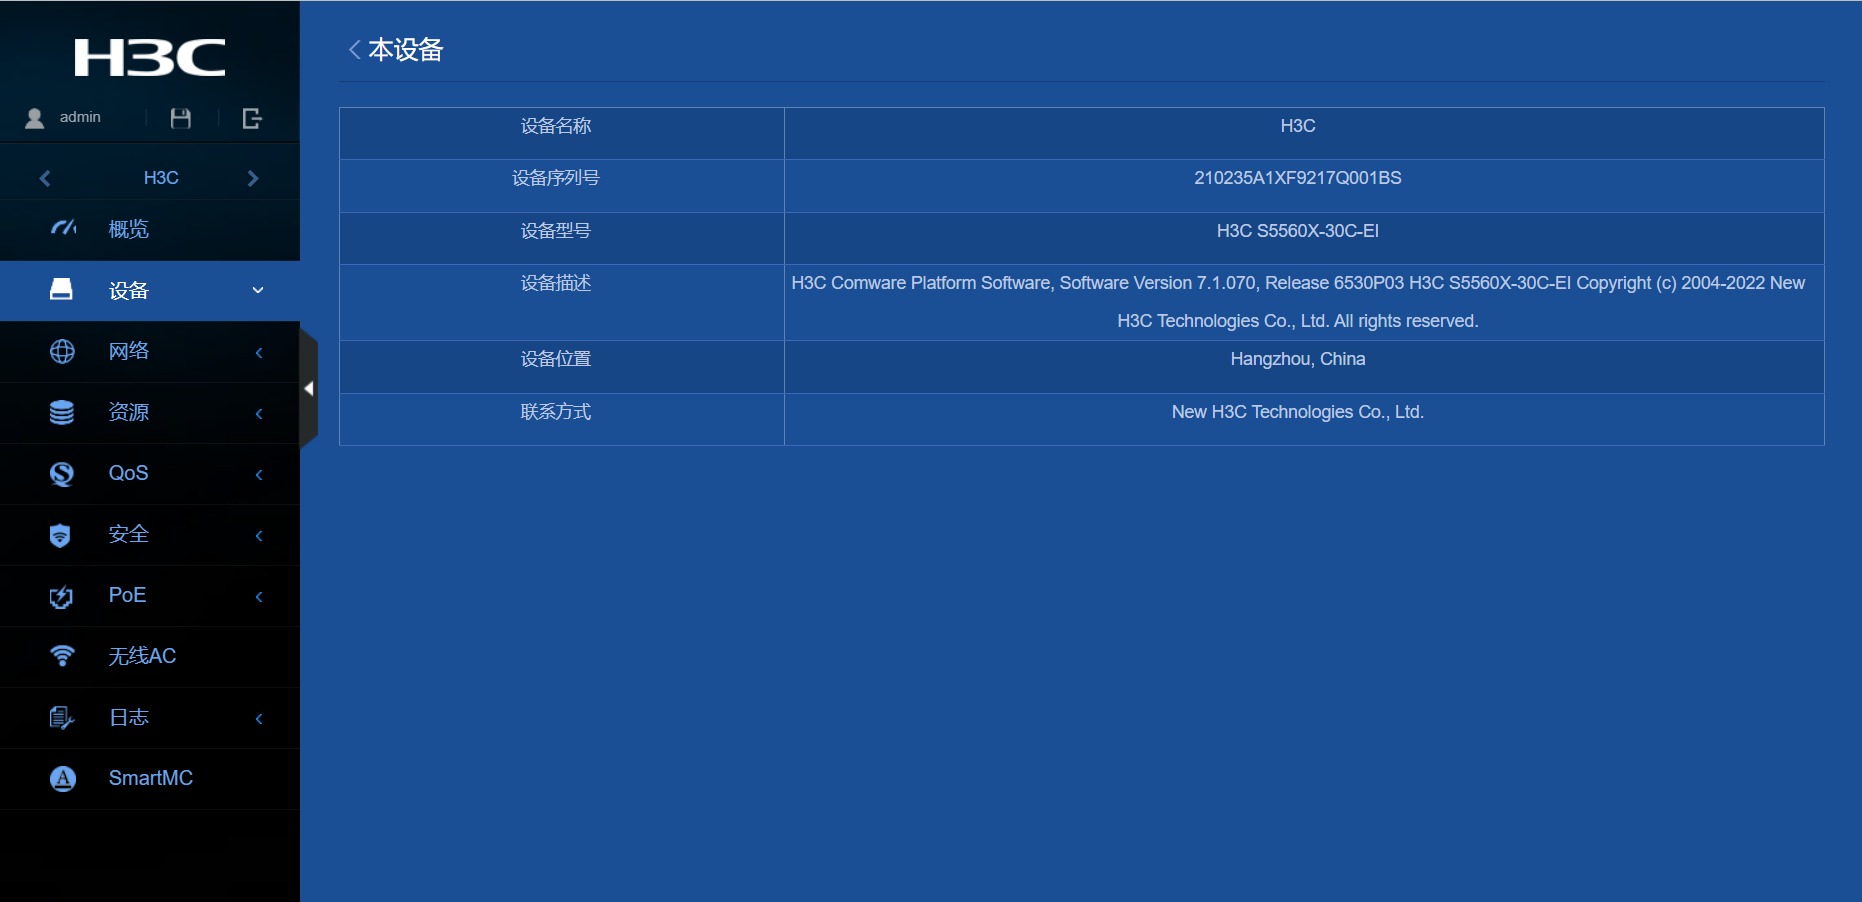Click the serial number 210235A1XF9217Q001BS
This screenshot has height=902, width=1862.
click(x=1298, y=178)
